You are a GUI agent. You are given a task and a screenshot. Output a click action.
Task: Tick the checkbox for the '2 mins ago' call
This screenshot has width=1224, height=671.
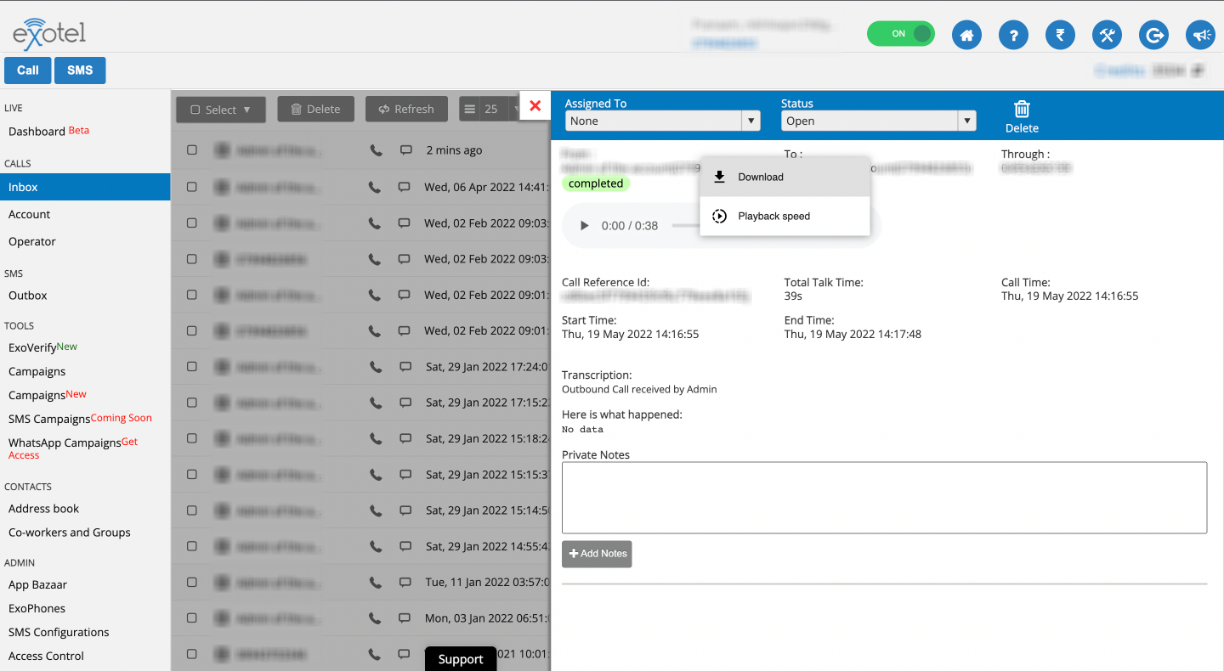(192, 150)
